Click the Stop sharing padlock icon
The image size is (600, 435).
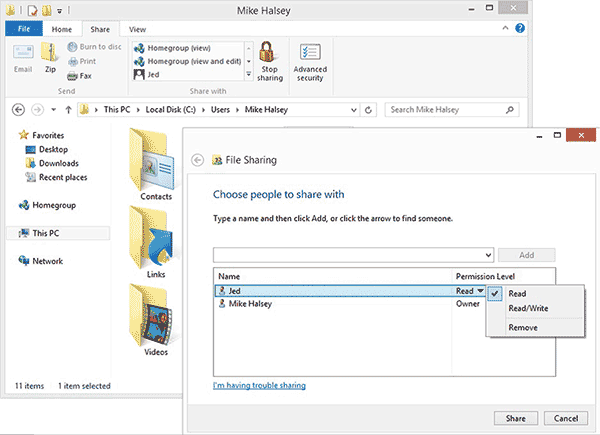pos(268,60)
